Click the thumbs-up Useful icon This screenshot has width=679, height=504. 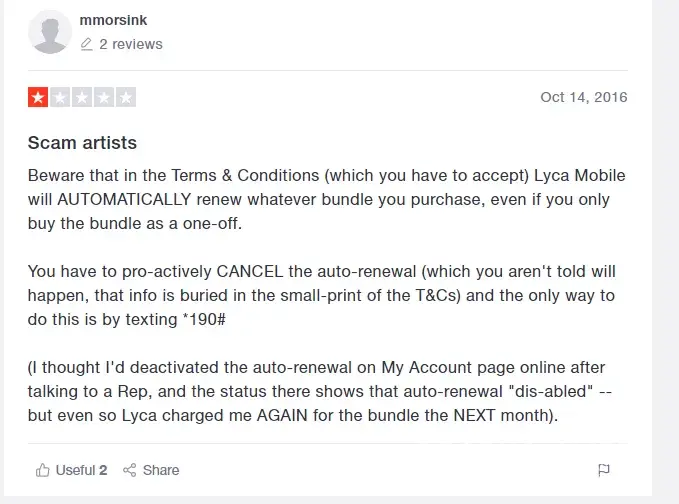click(x=42, y=470)
